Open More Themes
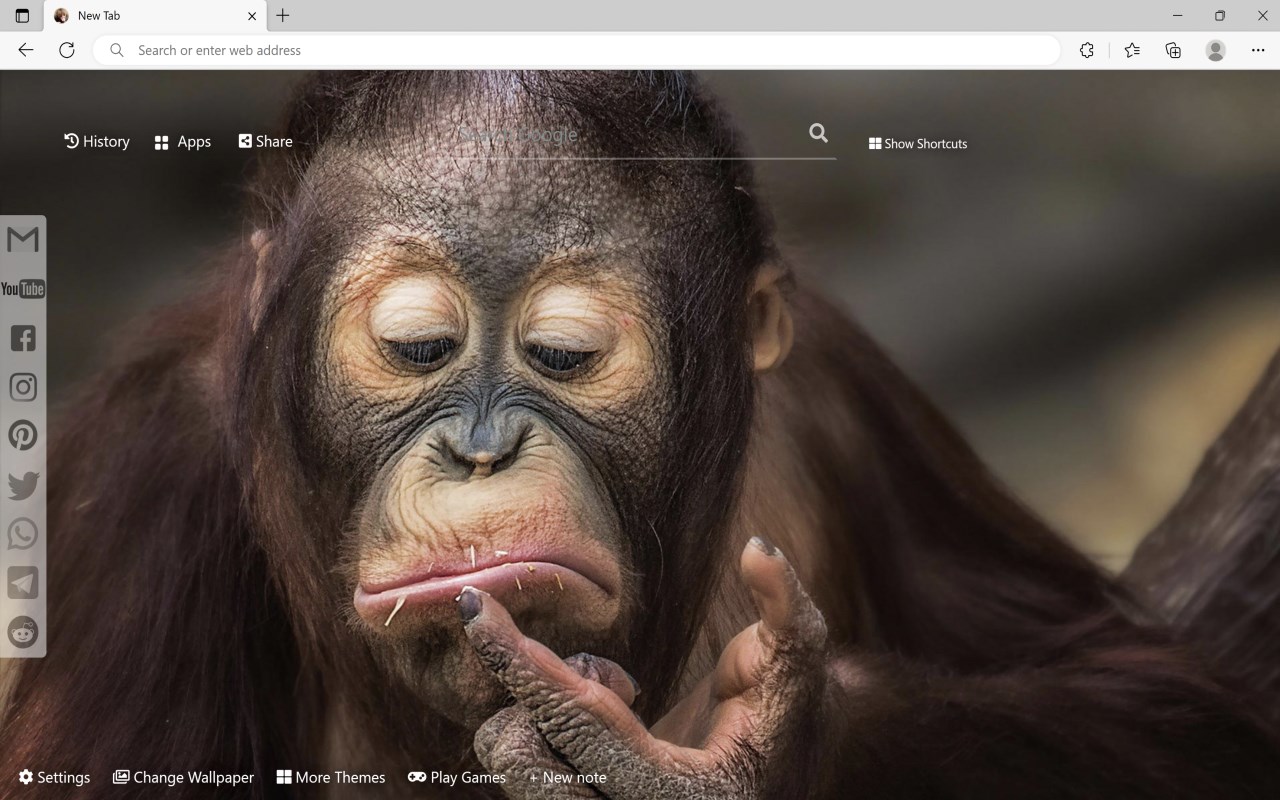 pyautogui.click(x=331, y=777)
